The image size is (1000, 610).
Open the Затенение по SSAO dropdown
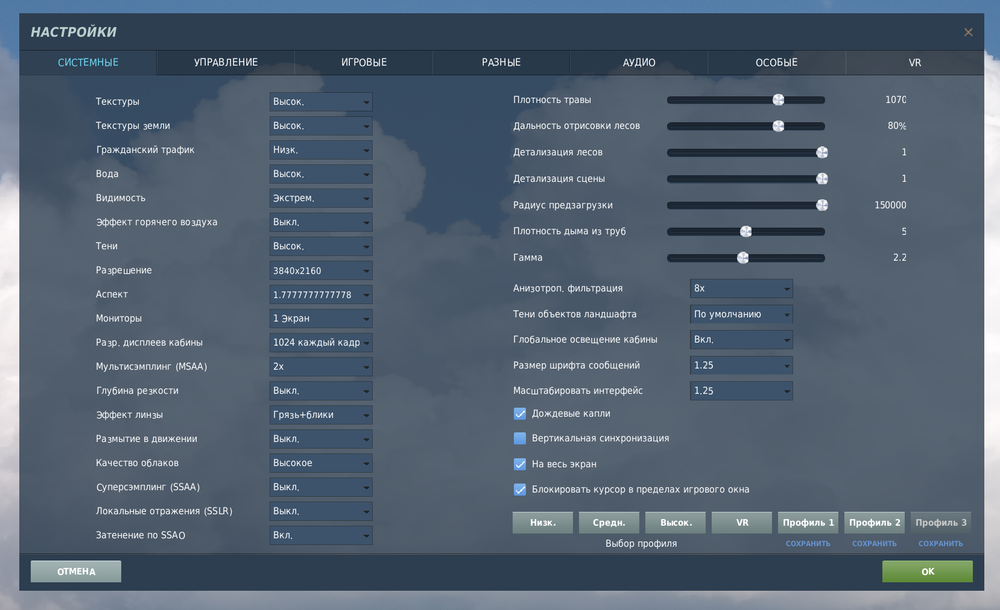coord(321,535)
